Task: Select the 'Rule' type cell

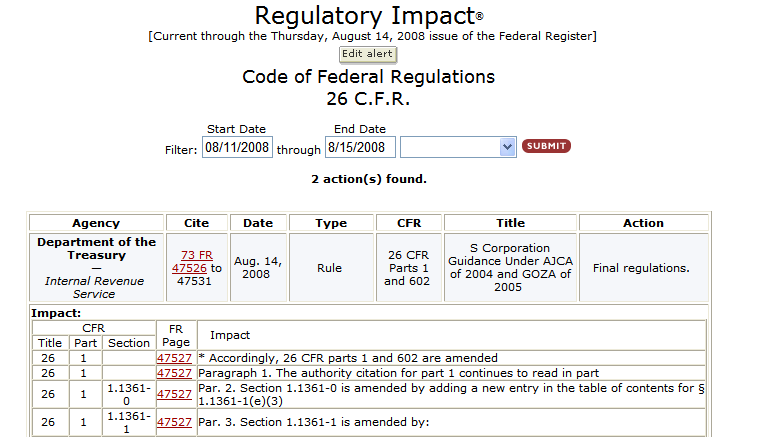Action: coord(331,268)
